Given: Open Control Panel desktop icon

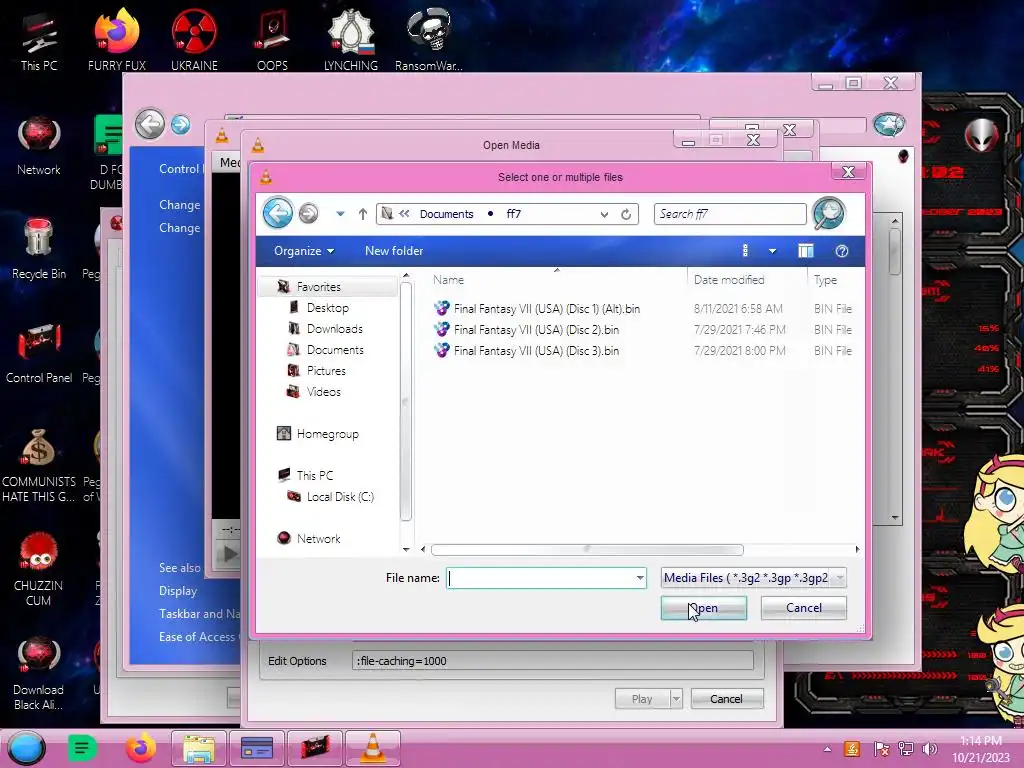Looking at the screenshot, I should 39,353.
